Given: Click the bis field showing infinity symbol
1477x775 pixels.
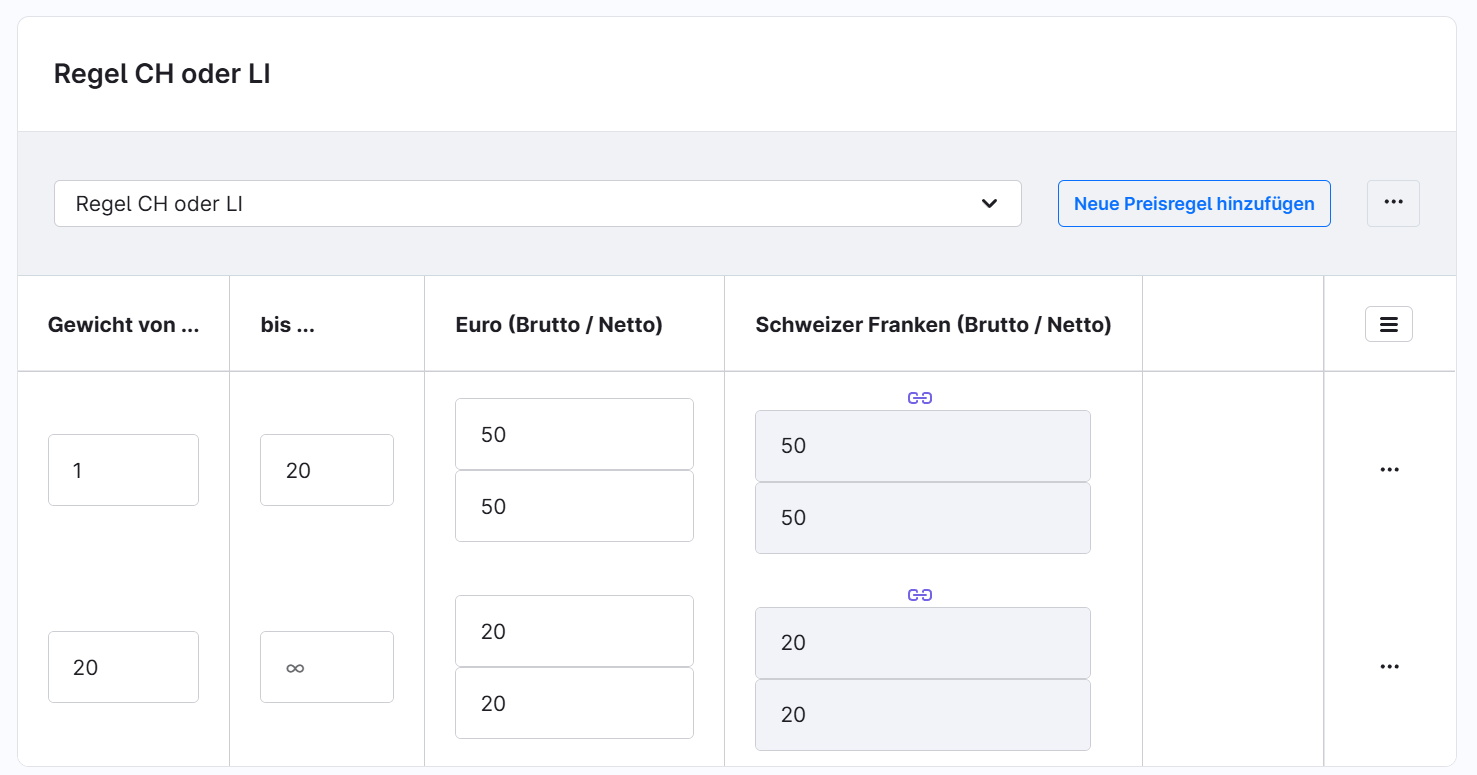Looking at the screenshot, I should tap(326, 667).
